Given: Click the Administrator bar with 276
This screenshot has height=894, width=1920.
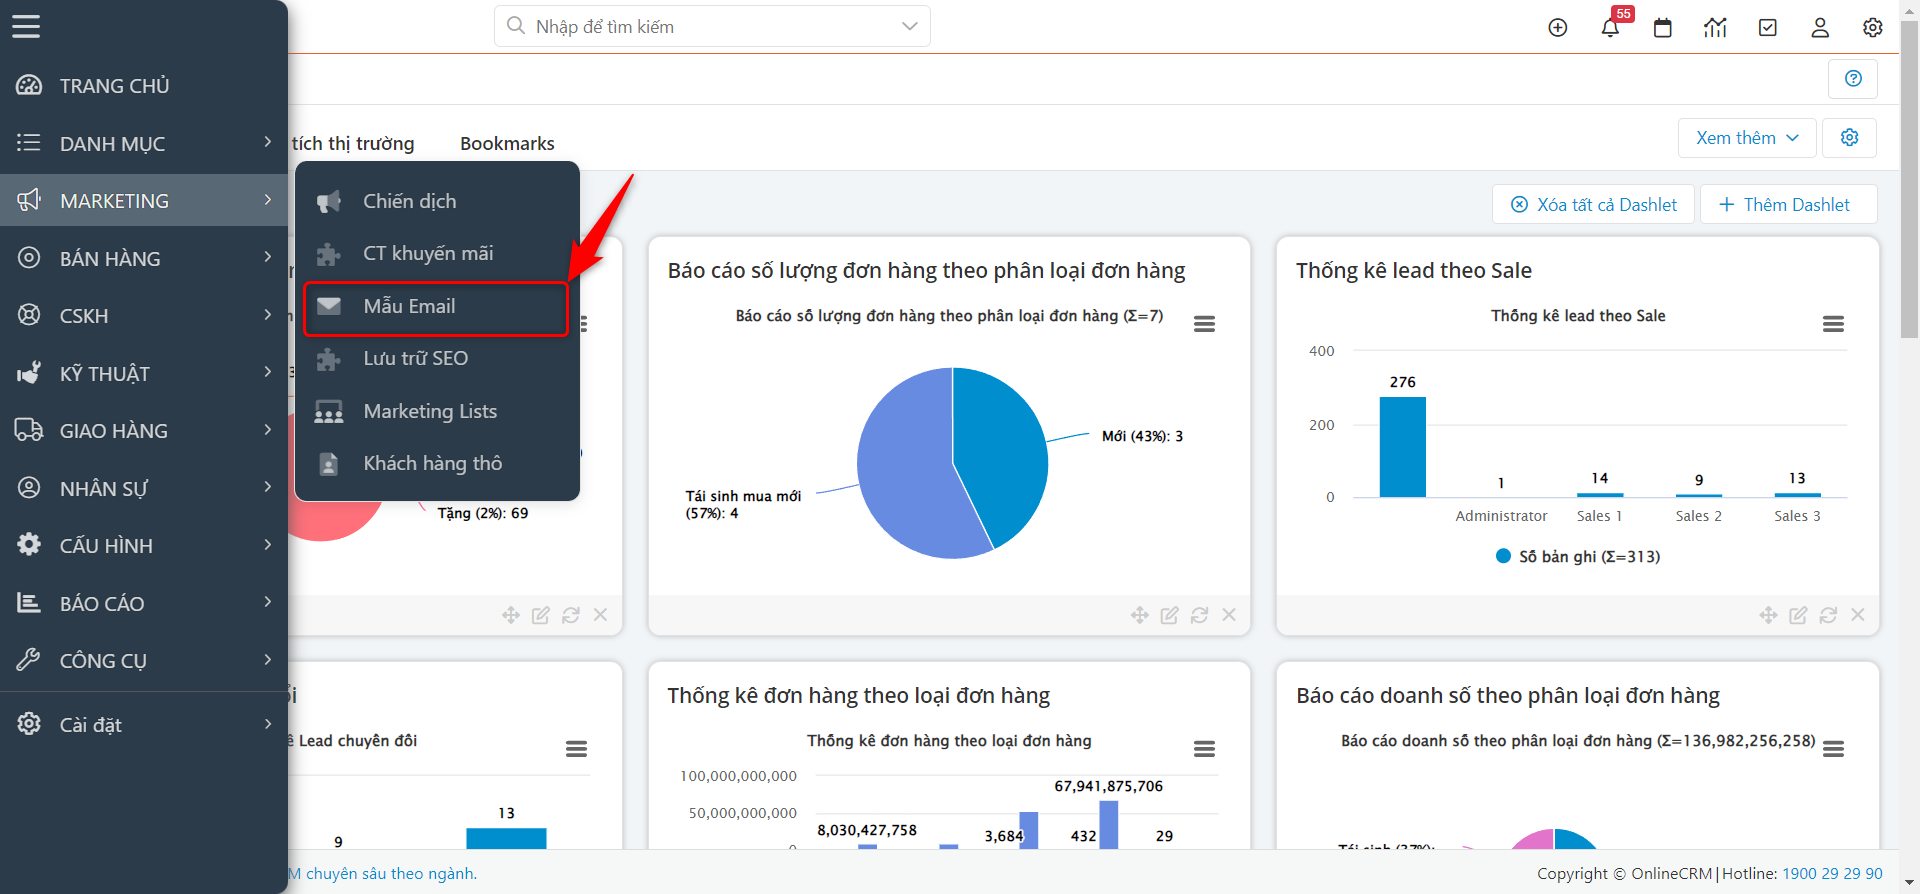Looking at the screenshot, I should click(x=1402, y=446).
